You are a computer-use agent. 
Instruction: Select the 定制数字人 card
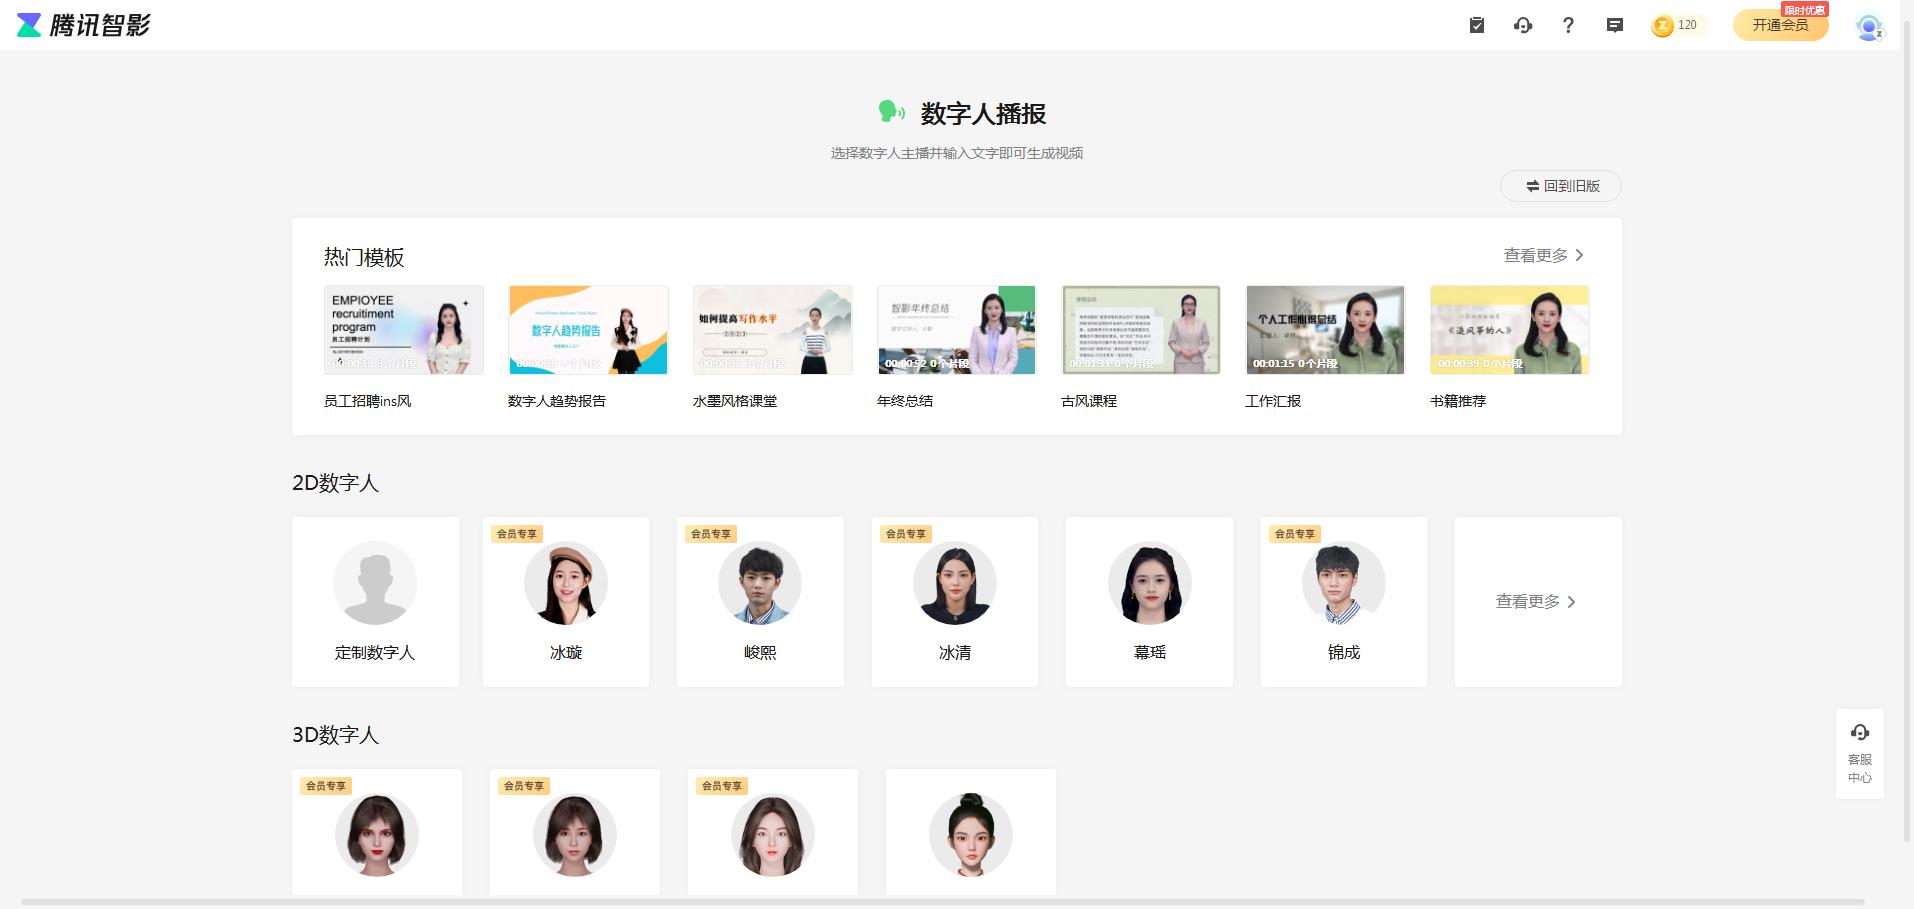click(x=375, y=601)
